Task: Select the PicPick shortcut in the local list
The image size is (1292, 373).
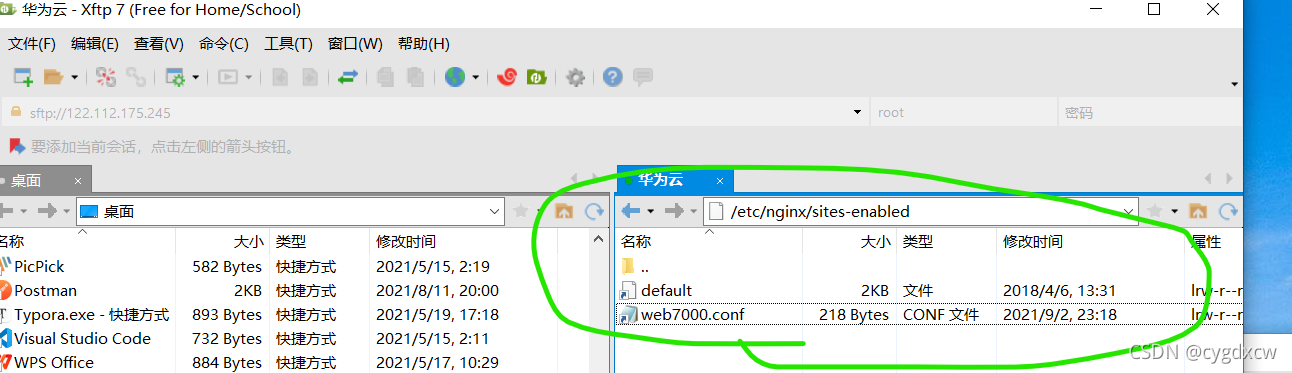Action: point(39,267)
